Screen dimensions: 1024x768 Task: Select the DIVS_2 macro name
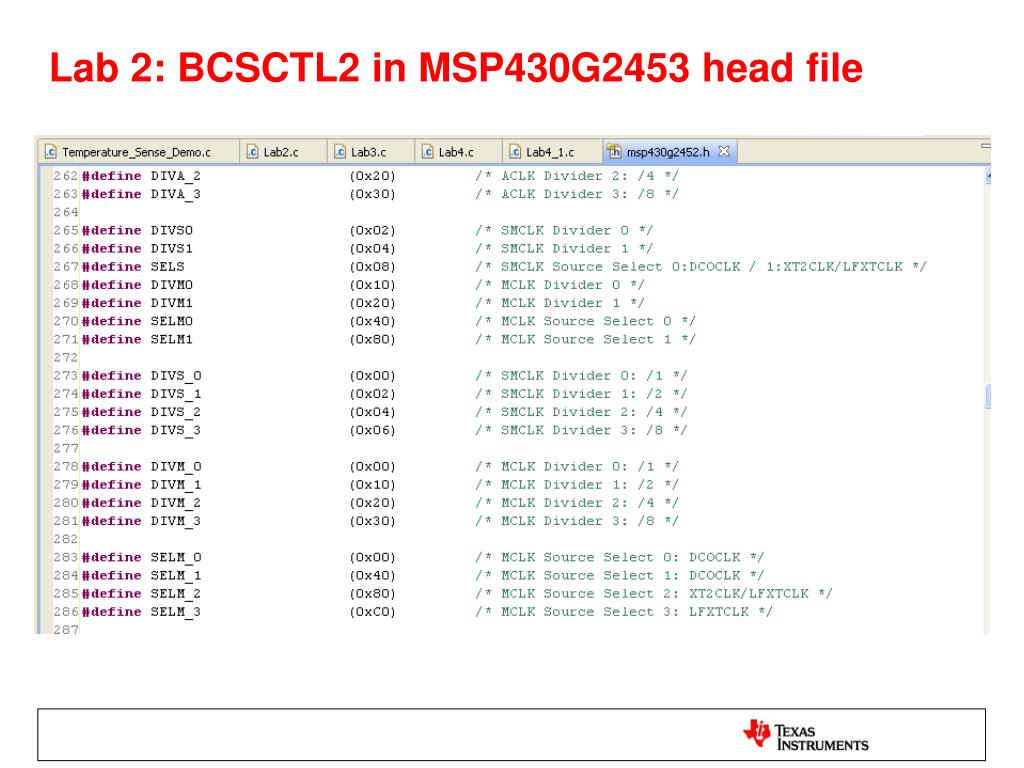click(176, 413)
